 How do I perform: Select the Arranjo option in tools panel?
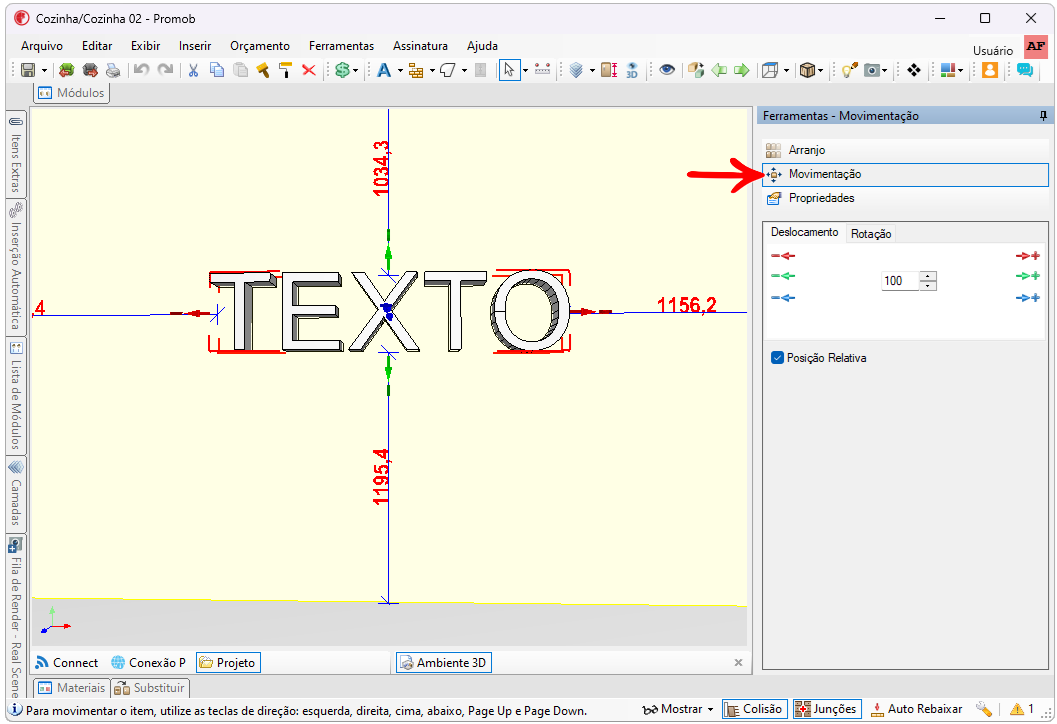[806, 150]
